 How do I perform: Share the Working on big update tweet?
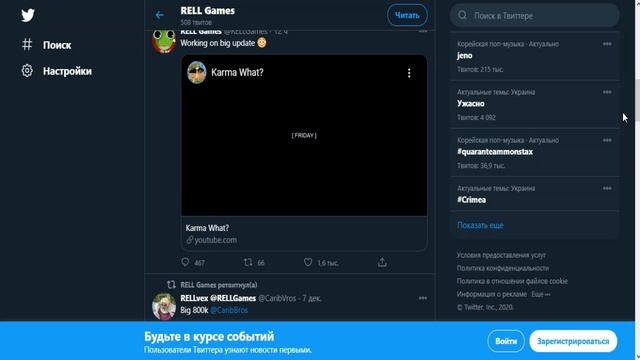382,262
